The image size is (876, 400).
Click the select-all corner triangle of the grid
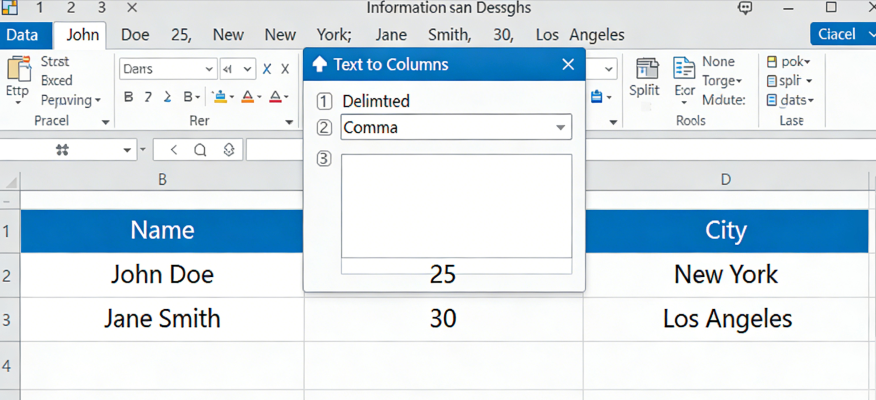coord(11,181)
